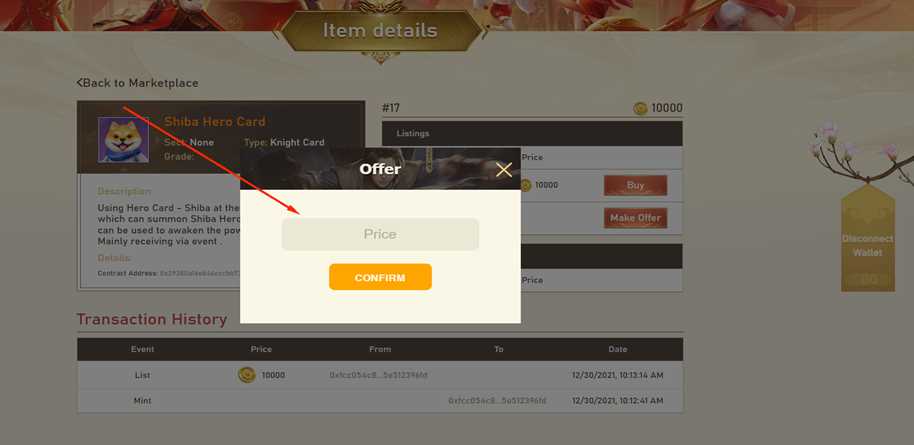Click the Item details banner title
The height and width of the screenshot is (445, 914).
coord(380,30)
